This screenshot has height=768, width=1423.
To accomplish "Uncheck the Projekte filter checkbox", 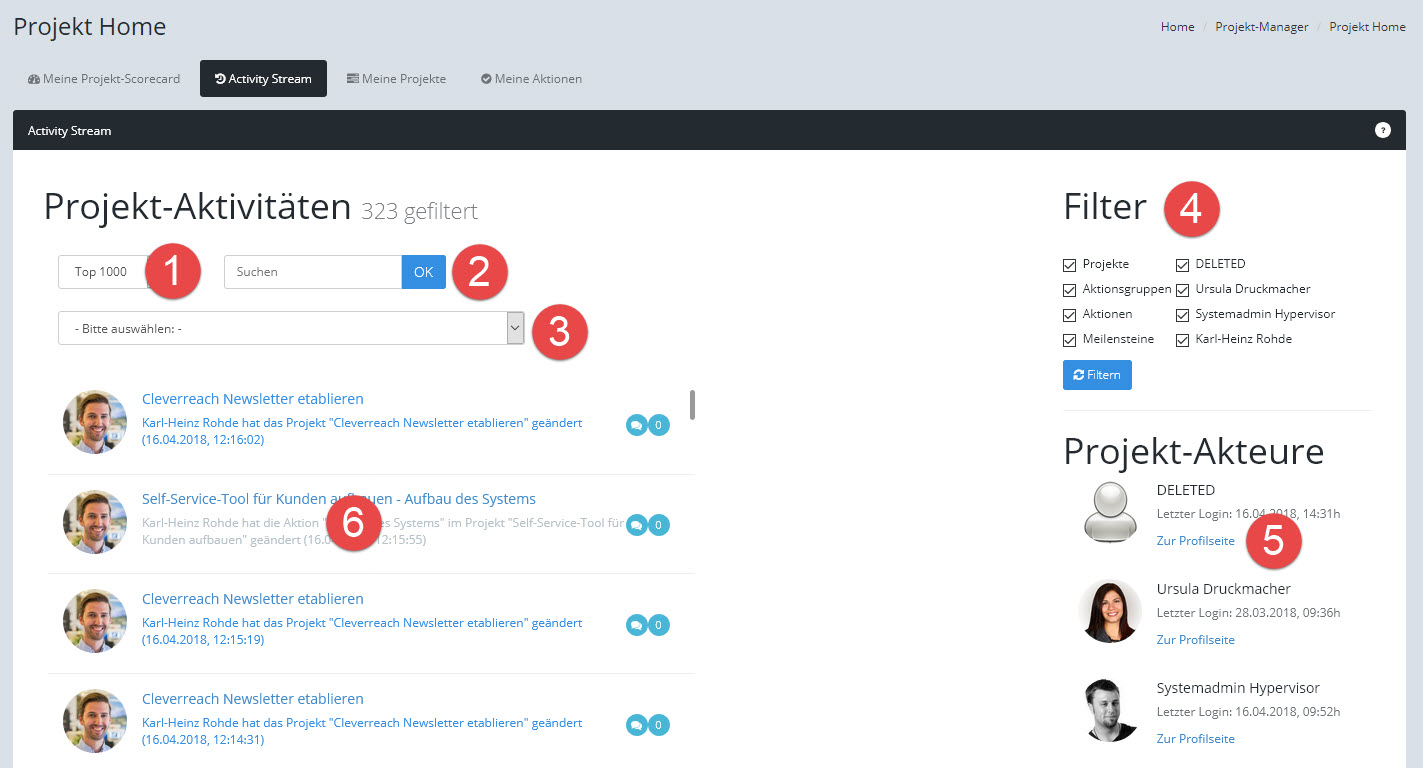I will pyautogui.click(x=1070, y=265).
